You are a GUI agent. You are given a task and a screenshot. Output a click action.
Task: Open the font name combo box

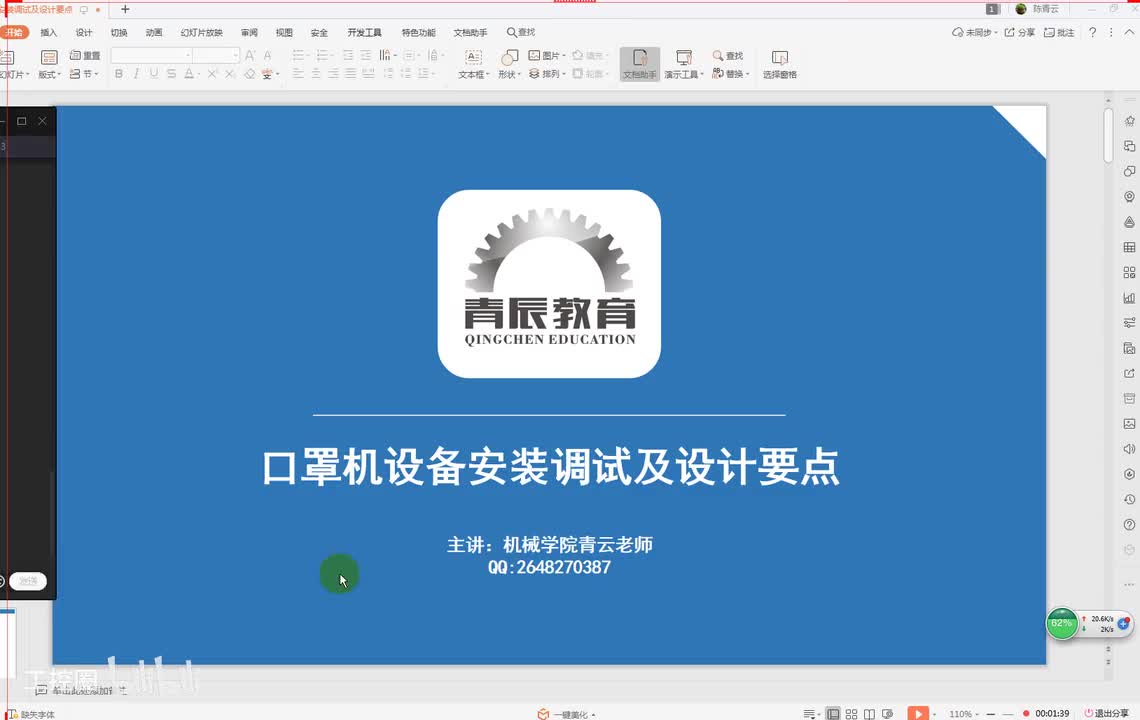click(x=151, y=55)
